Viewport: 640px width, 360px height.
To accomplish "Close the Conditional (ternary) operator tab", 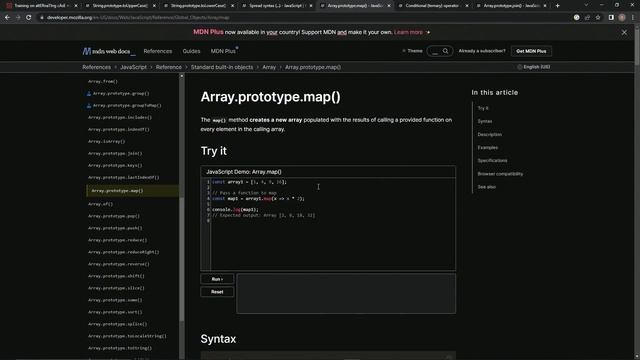I will click(x=467, y=6).
